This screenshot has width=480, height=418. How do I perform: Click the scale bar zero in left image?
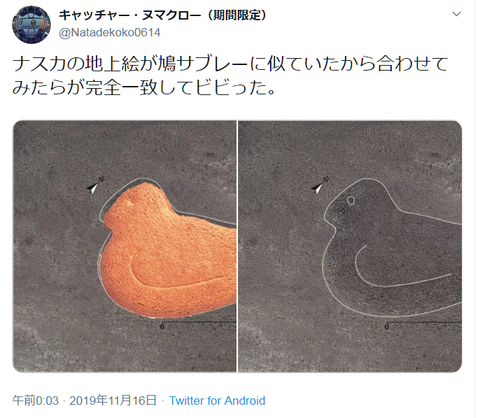click(162, 327)
